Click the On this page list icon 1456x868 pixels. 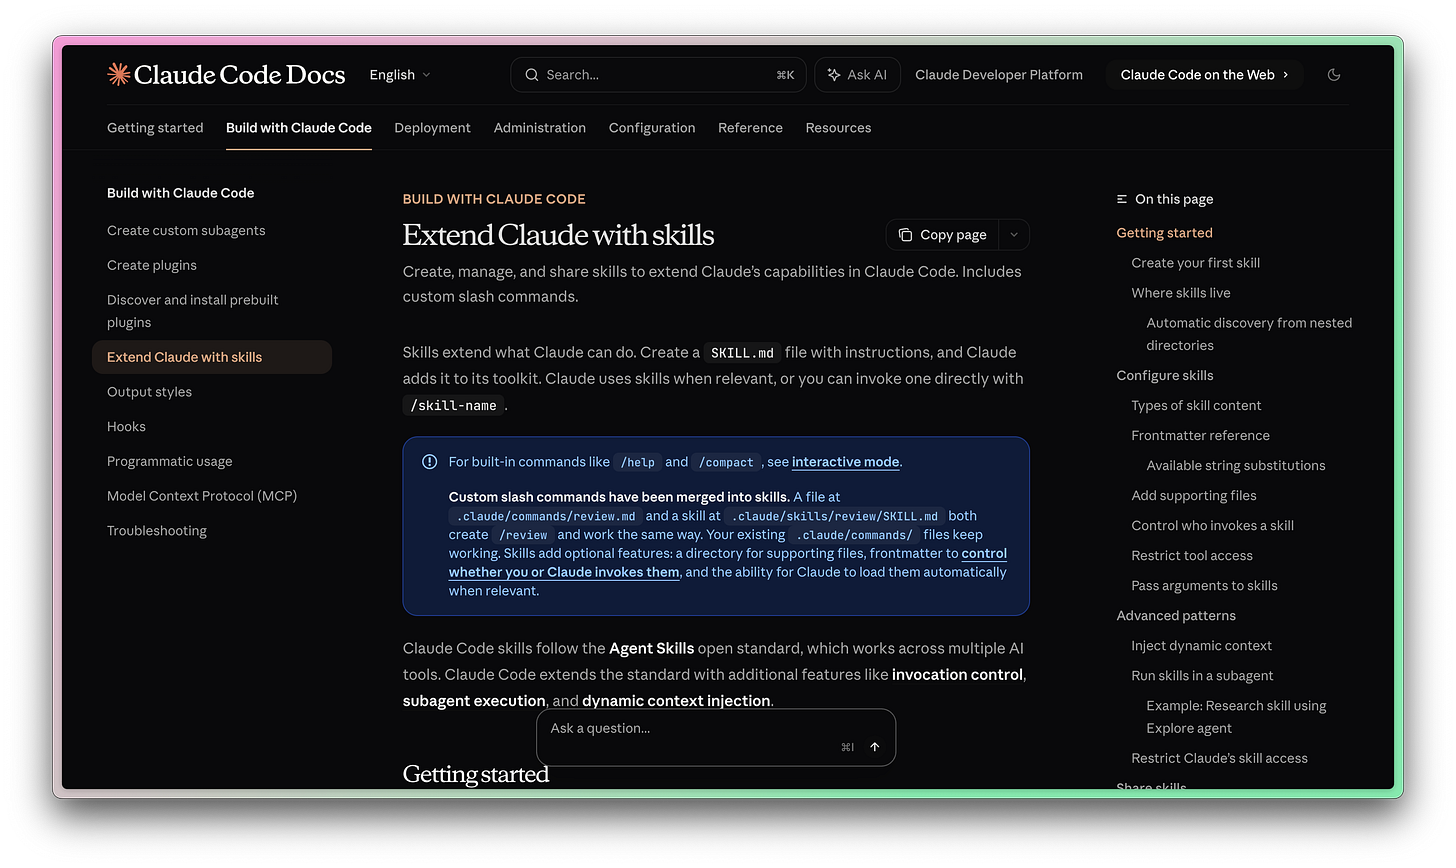click(1122, 199)
